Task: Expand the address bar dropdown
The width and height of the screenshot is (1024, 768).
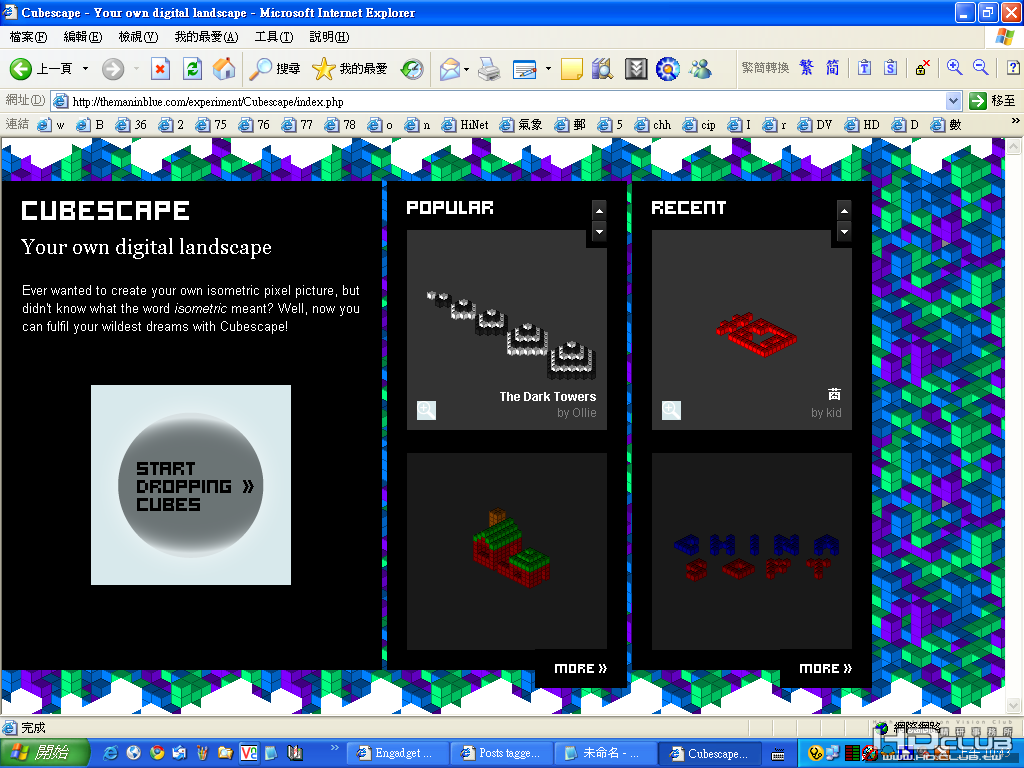Action: [953, 101]
